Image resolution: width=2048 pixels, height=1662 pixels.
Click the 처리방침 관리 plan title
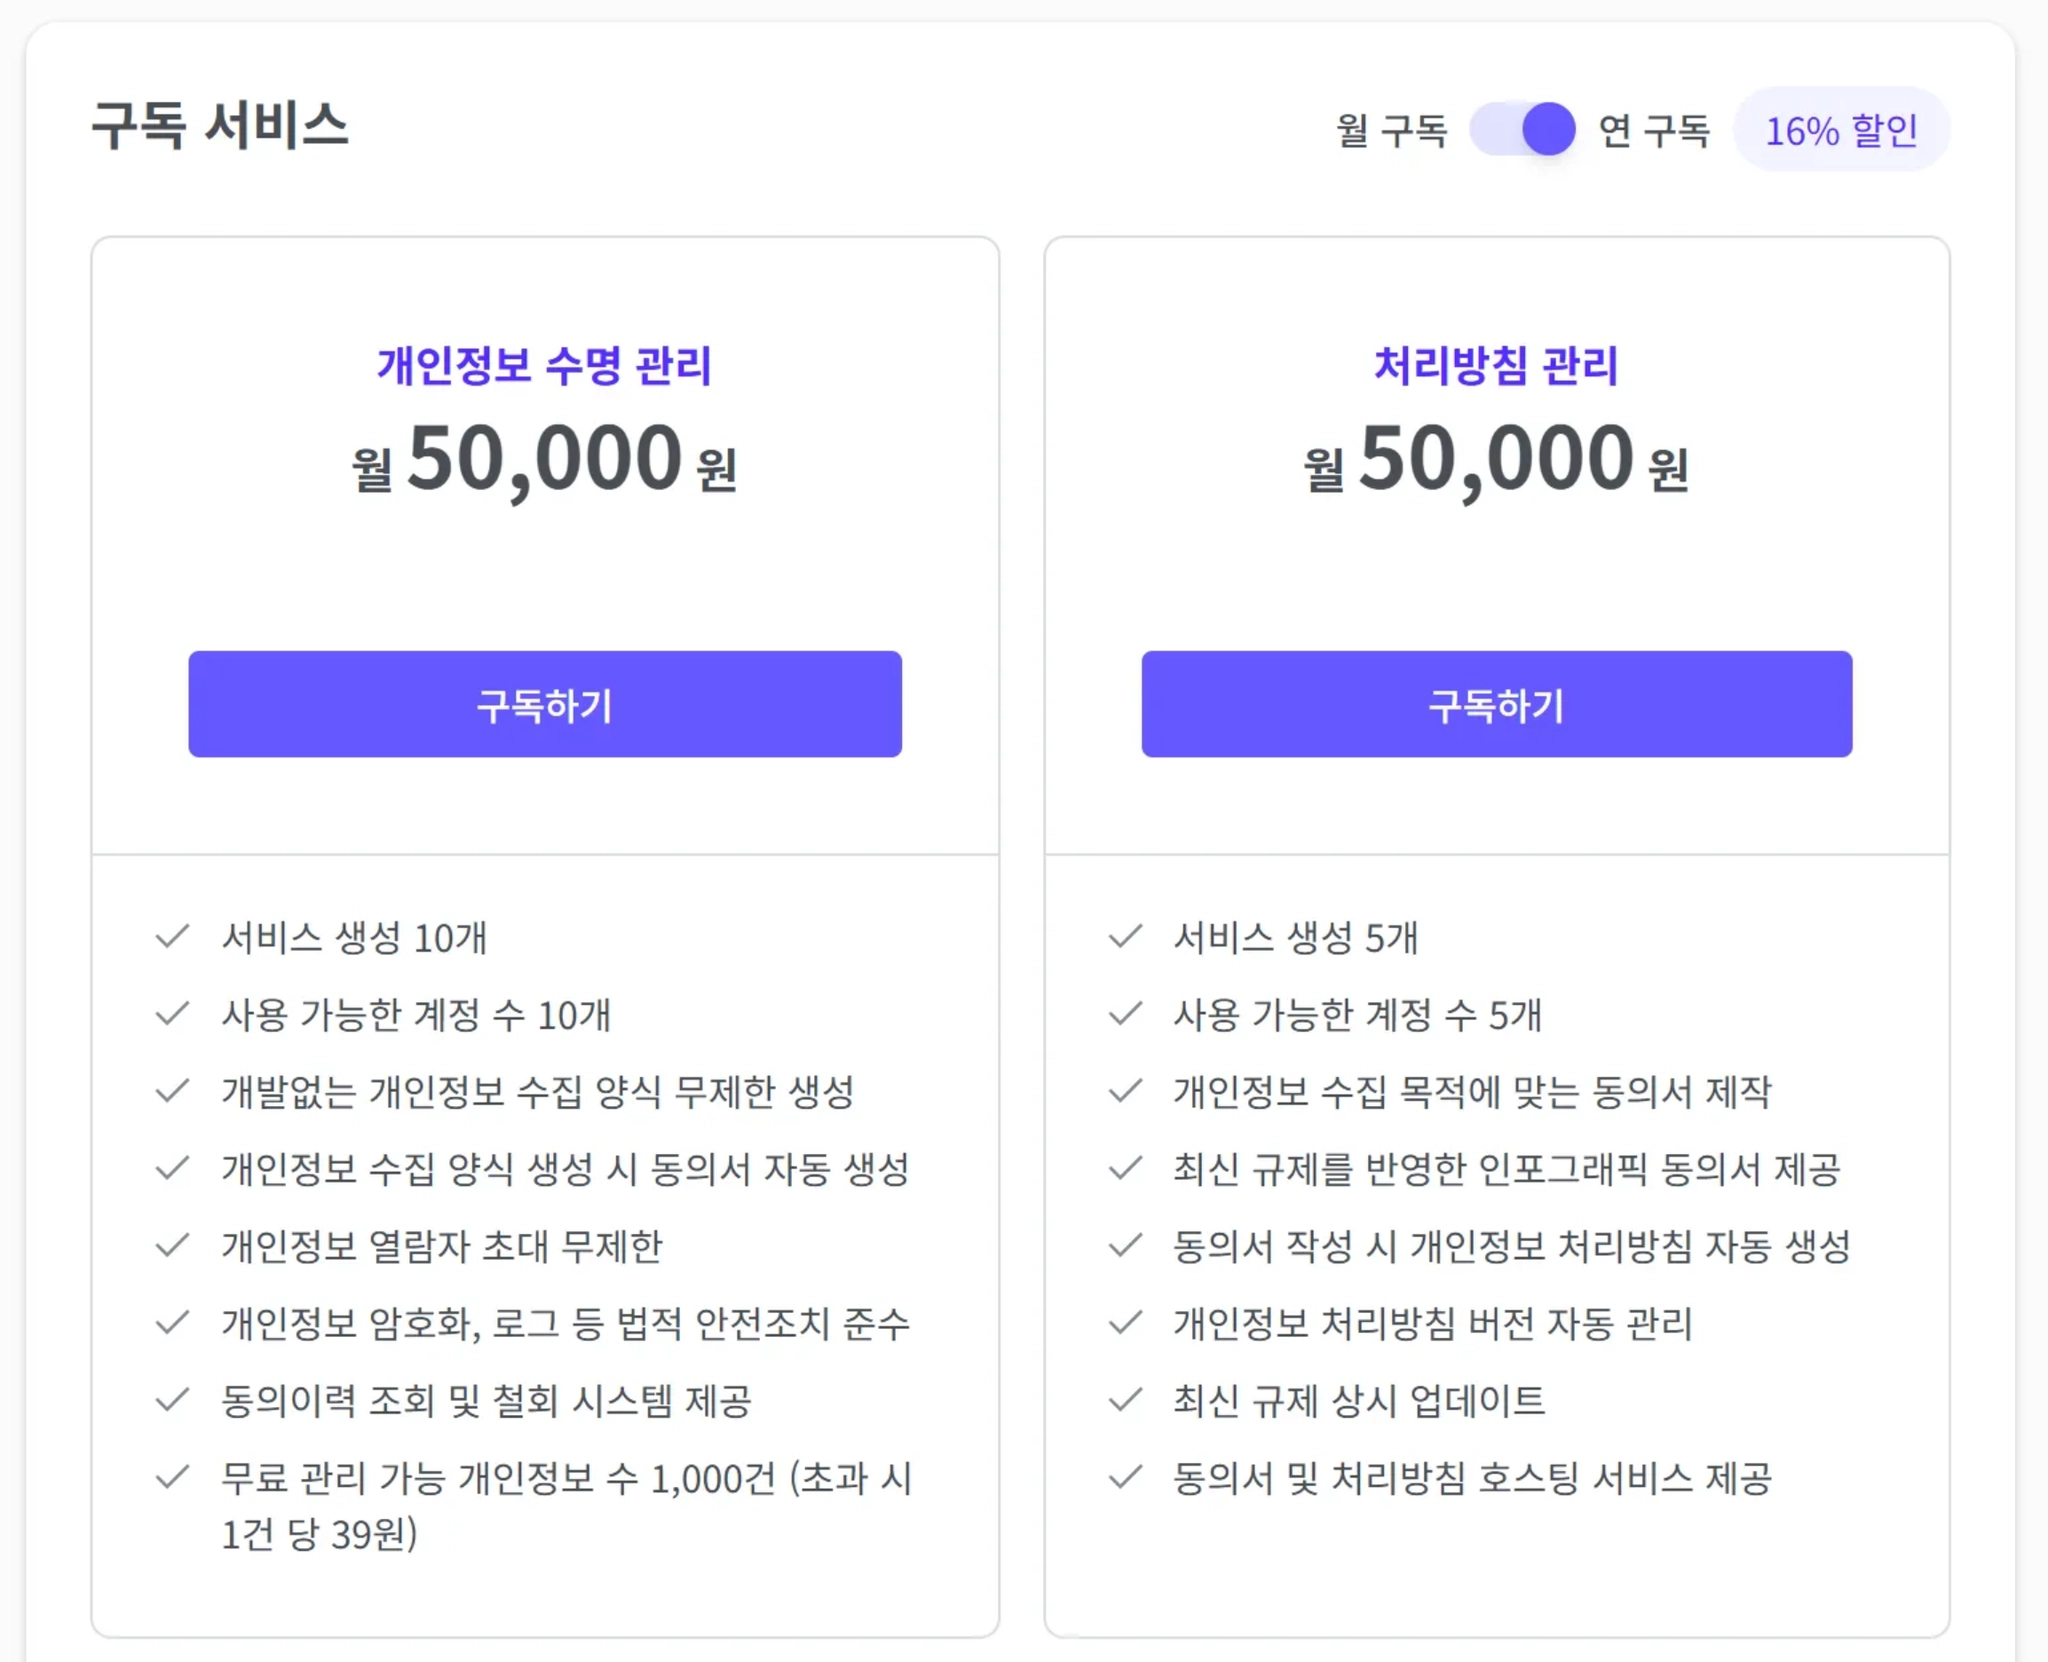coord(1496,365)
